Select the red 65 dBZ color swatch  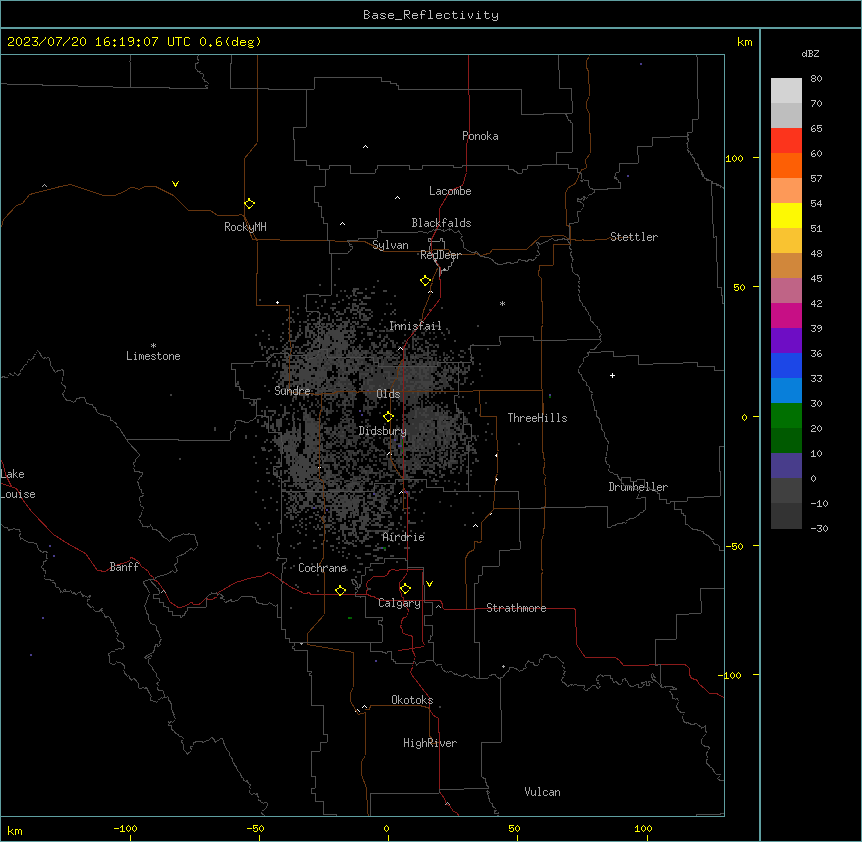click(786, 140)
